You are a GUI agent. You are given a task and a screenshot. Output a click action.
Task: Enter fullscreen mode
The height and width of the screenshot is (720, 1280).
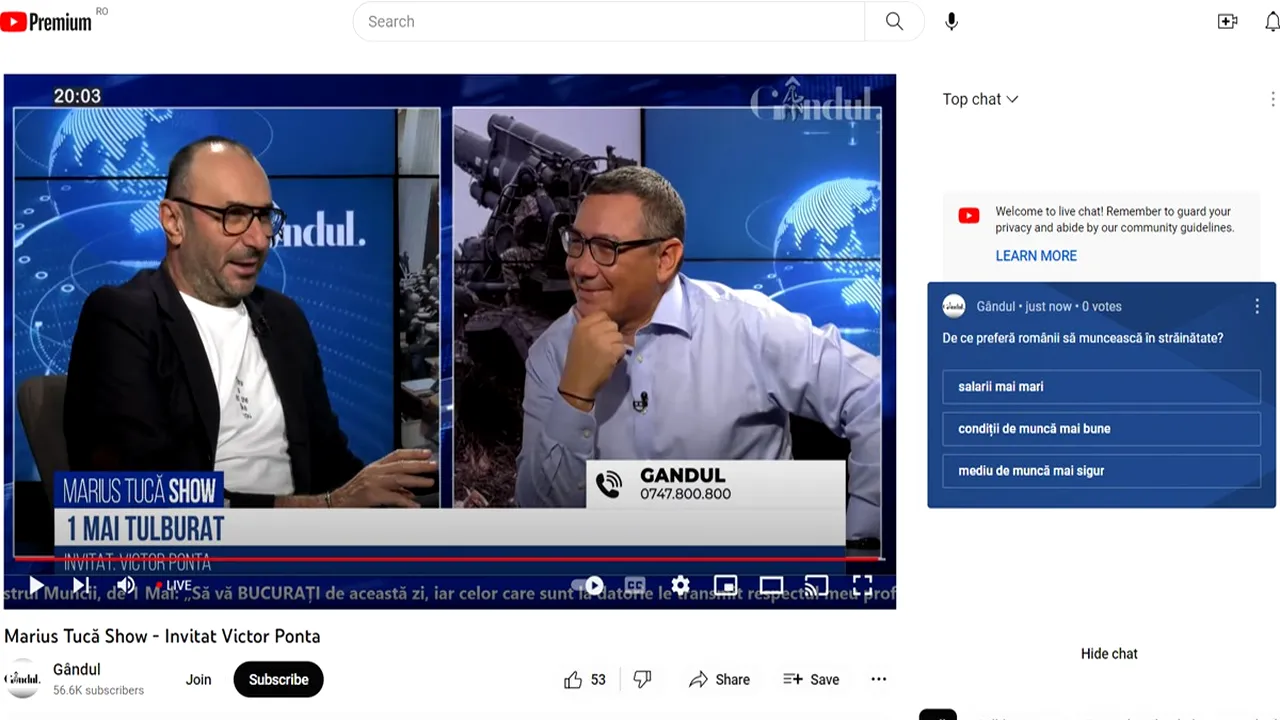click(862, 585)
